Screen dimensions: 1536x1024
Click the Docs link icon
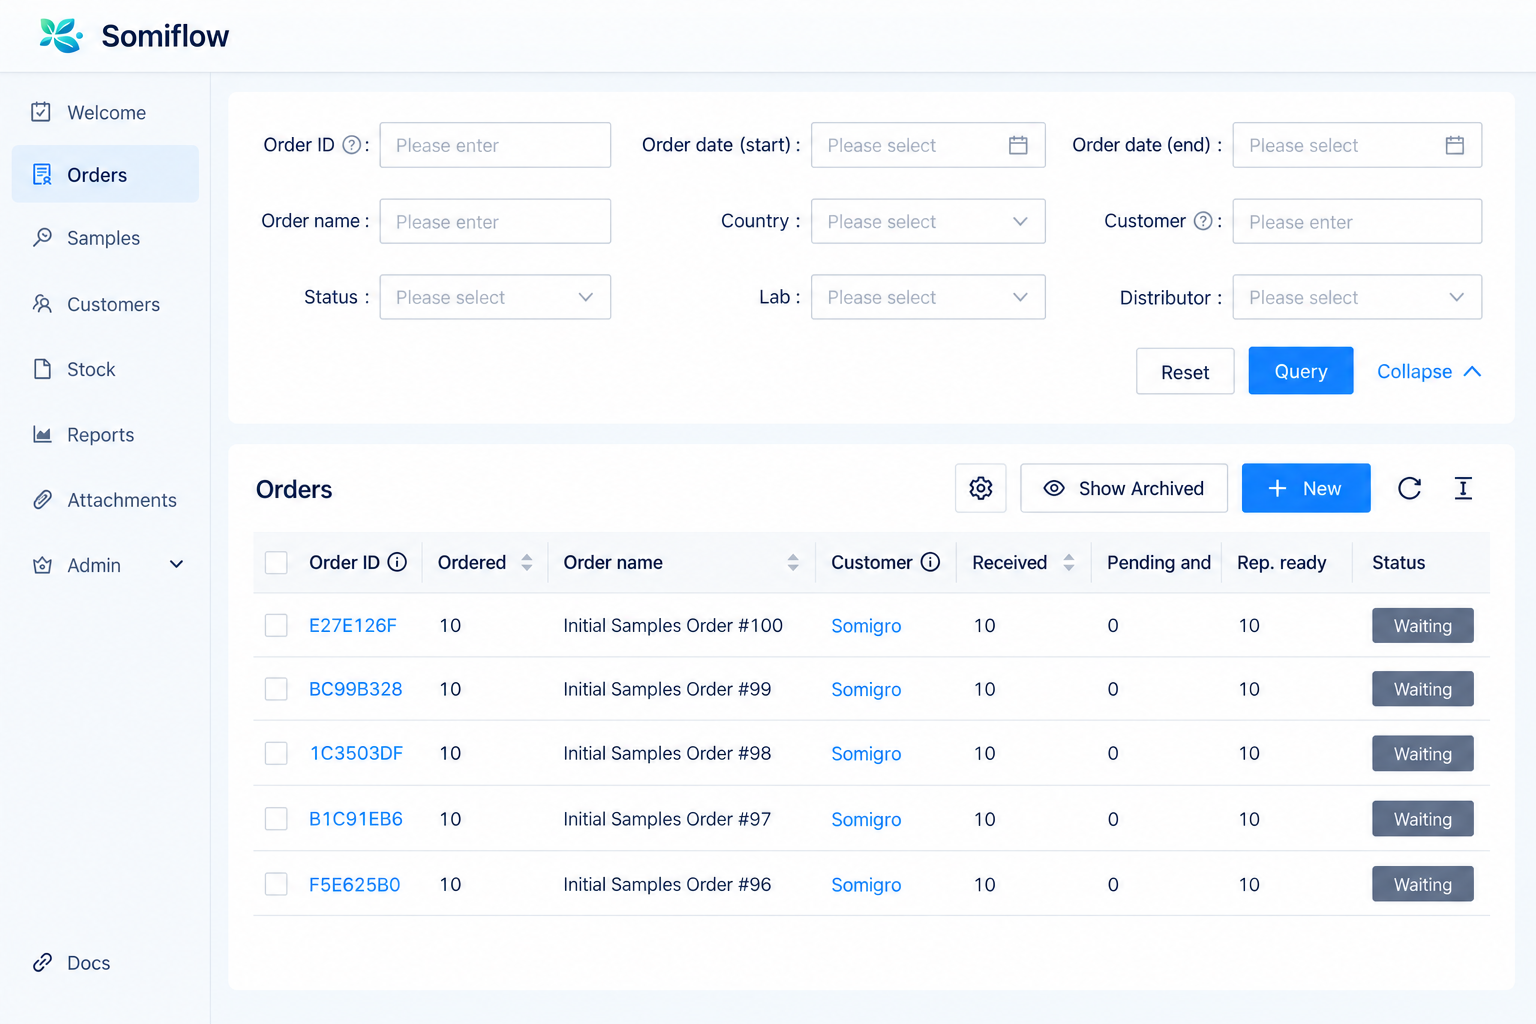42,962
